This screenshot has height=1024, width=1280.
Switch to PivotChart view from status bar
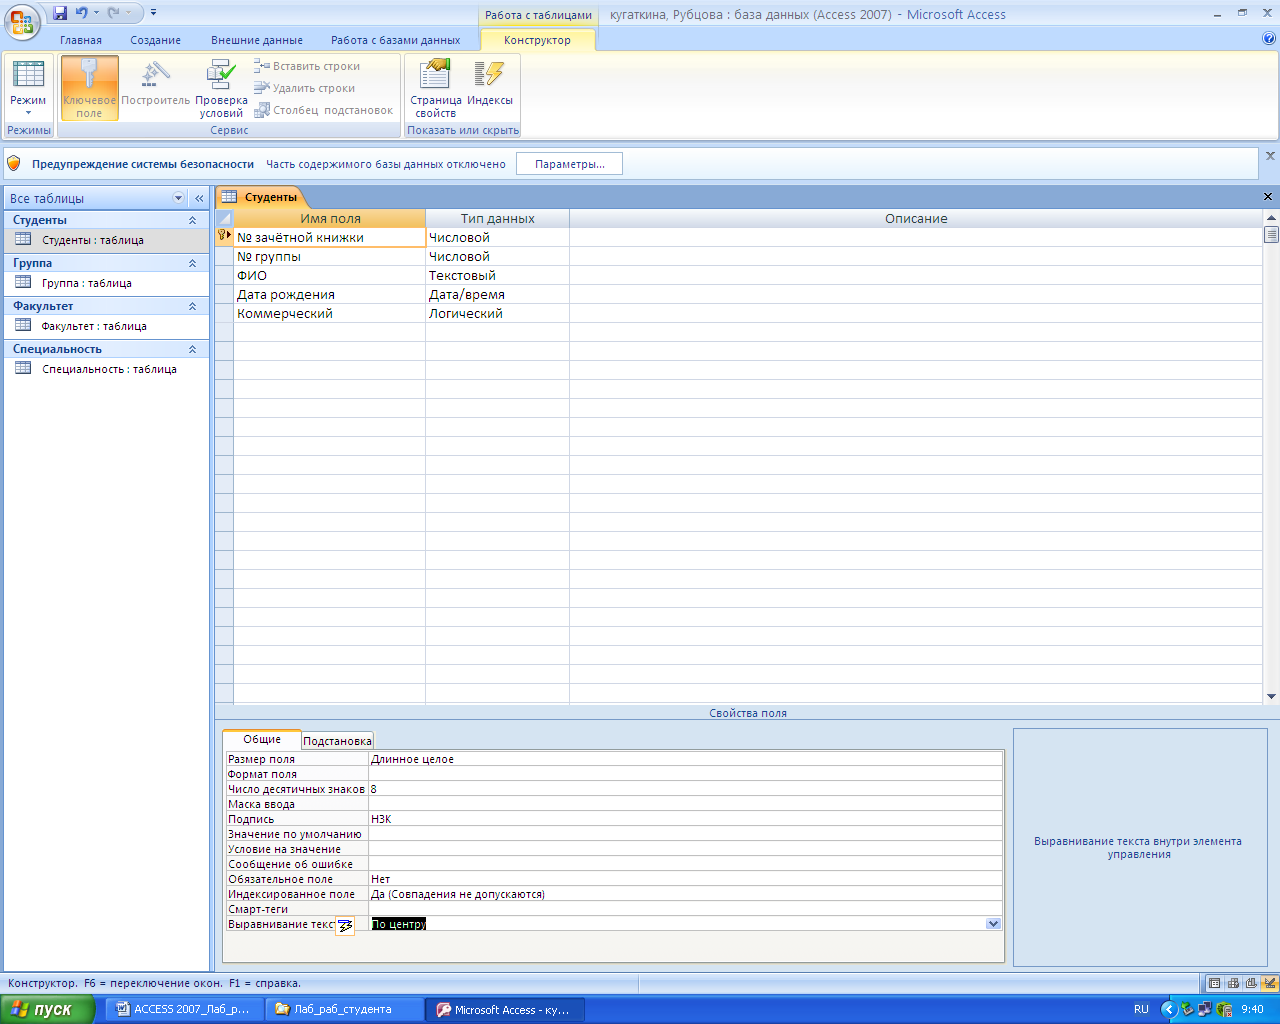(x=1251, y=984)
